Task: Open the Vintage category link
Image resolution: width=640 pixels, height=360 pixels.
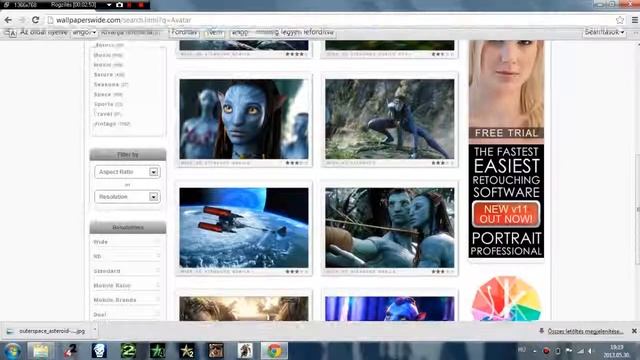Action: (112, 124)
